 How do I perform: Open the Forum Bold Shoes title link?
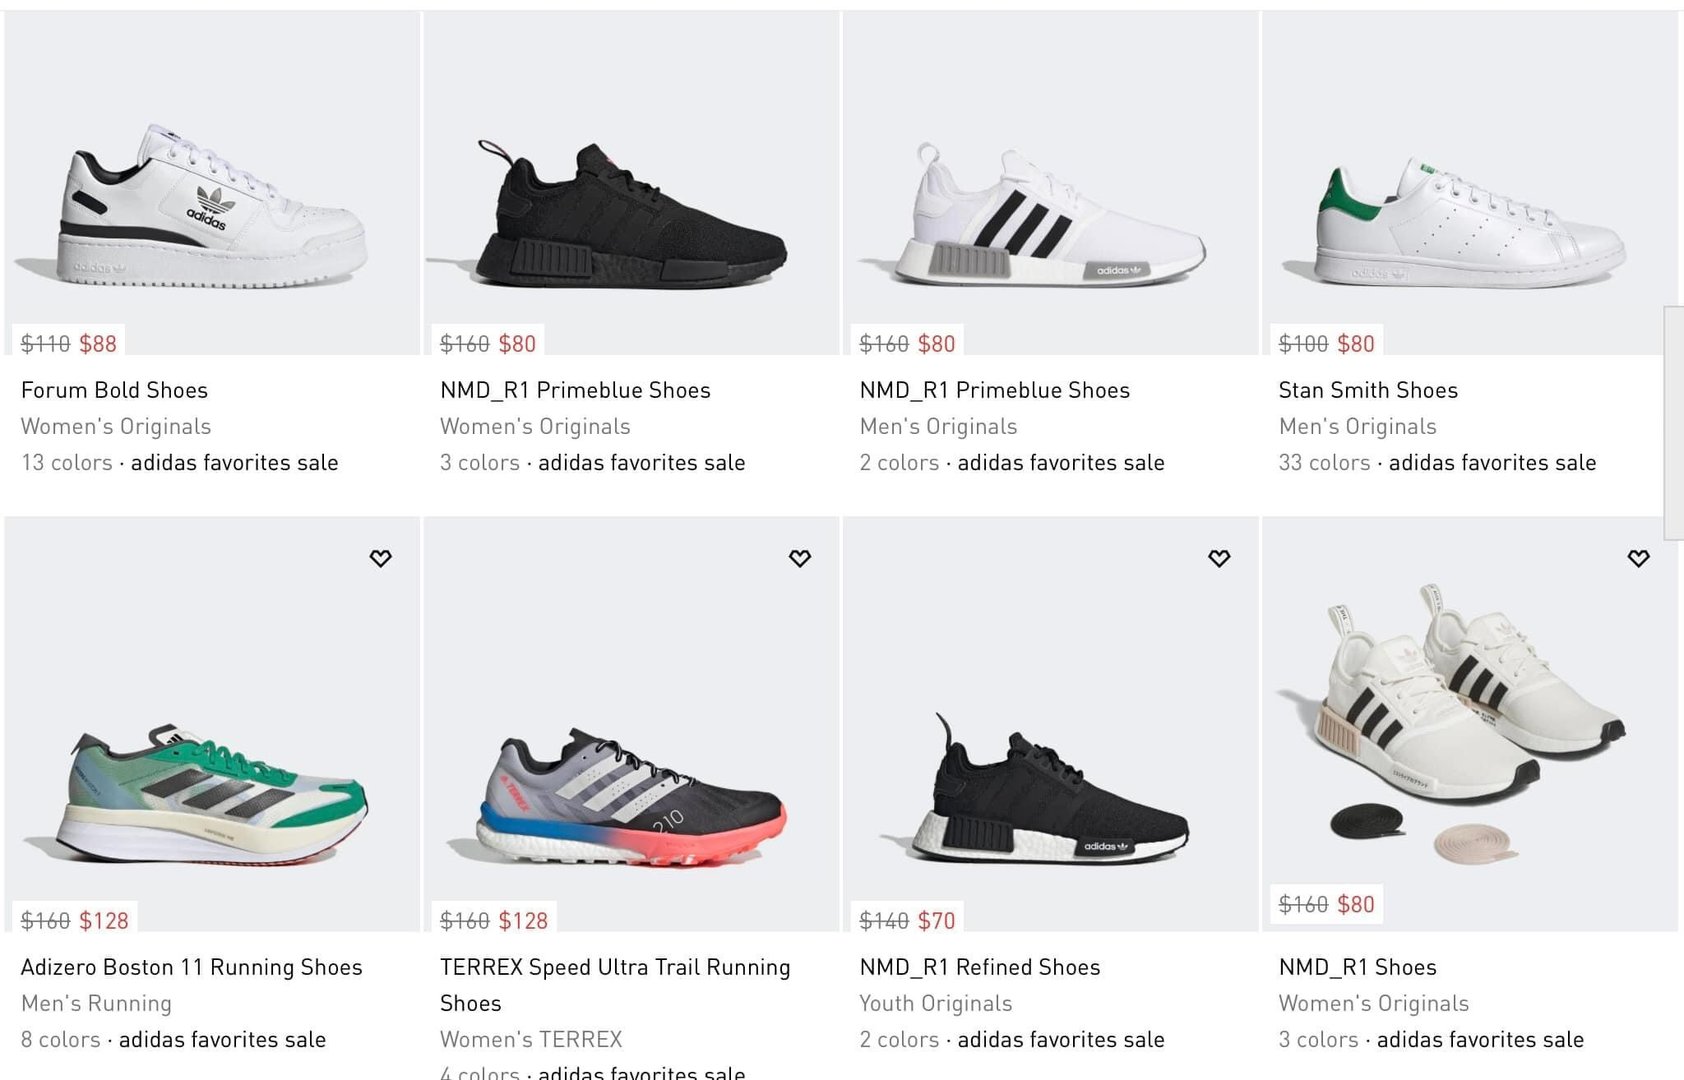click(x=115, y=390)
